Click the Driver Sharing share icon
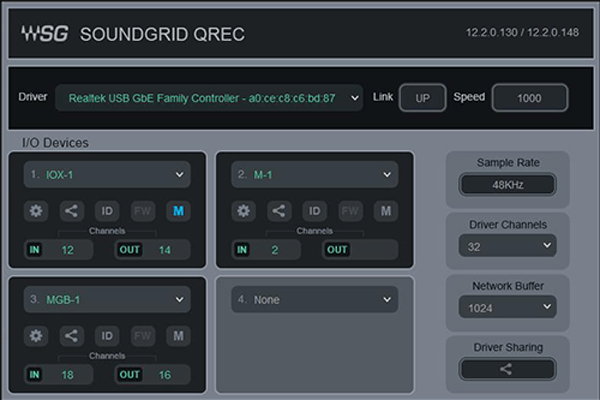 [506, 369]
